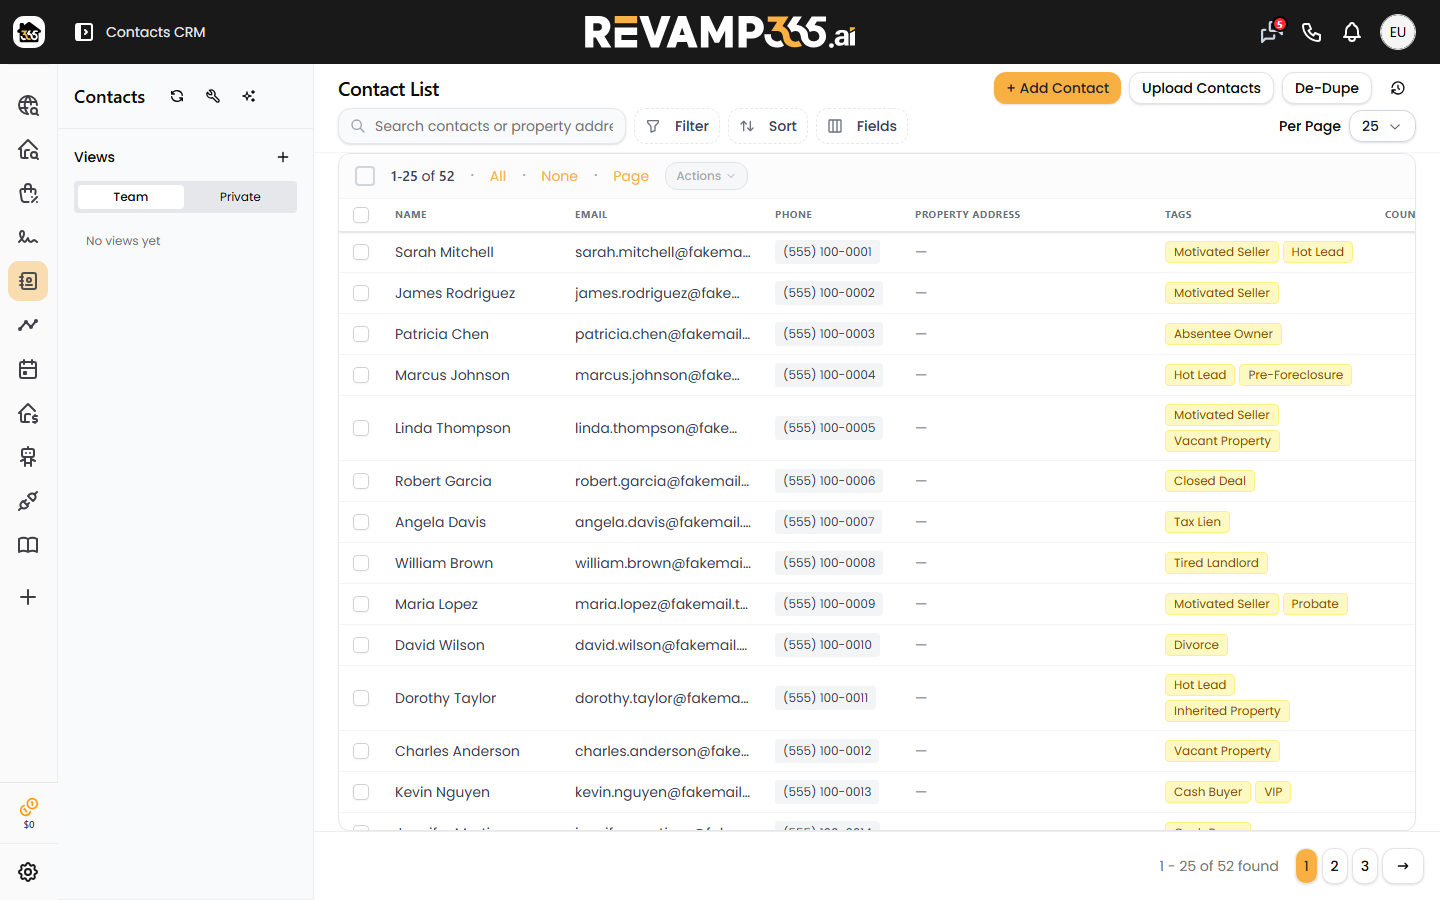Viewport: 1440px width, 900px height.
Task: Open the Filter options
Action: coord(677,126)
